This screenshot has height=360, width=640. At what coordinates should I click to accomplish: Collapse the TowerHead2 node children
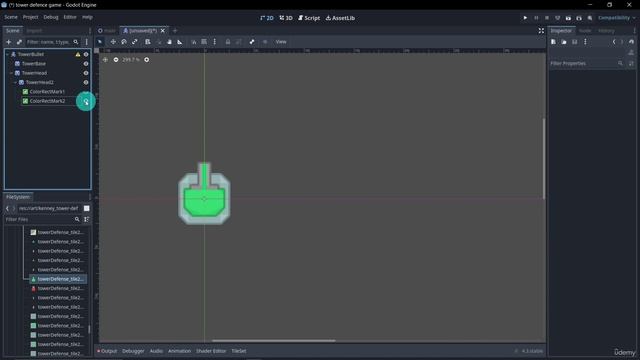(16, 82)
